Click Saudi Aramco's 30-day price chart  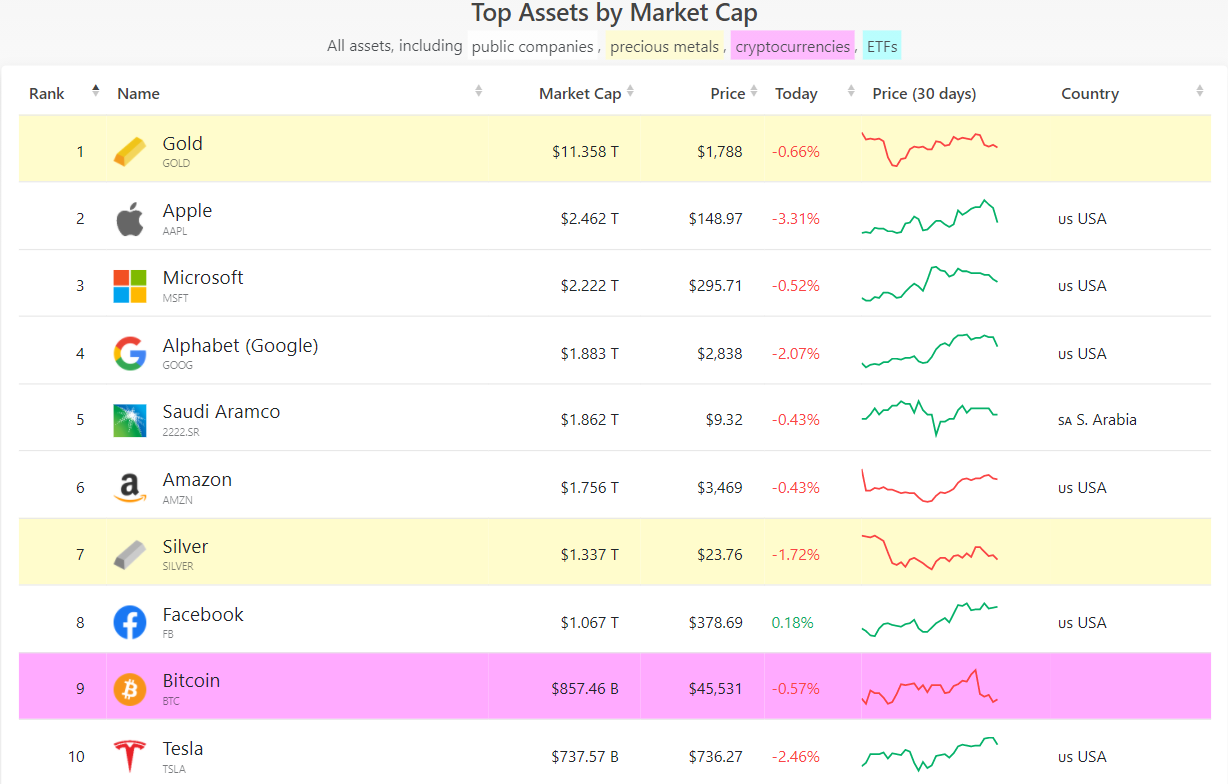pyautogui.click(x=930, y=418)
